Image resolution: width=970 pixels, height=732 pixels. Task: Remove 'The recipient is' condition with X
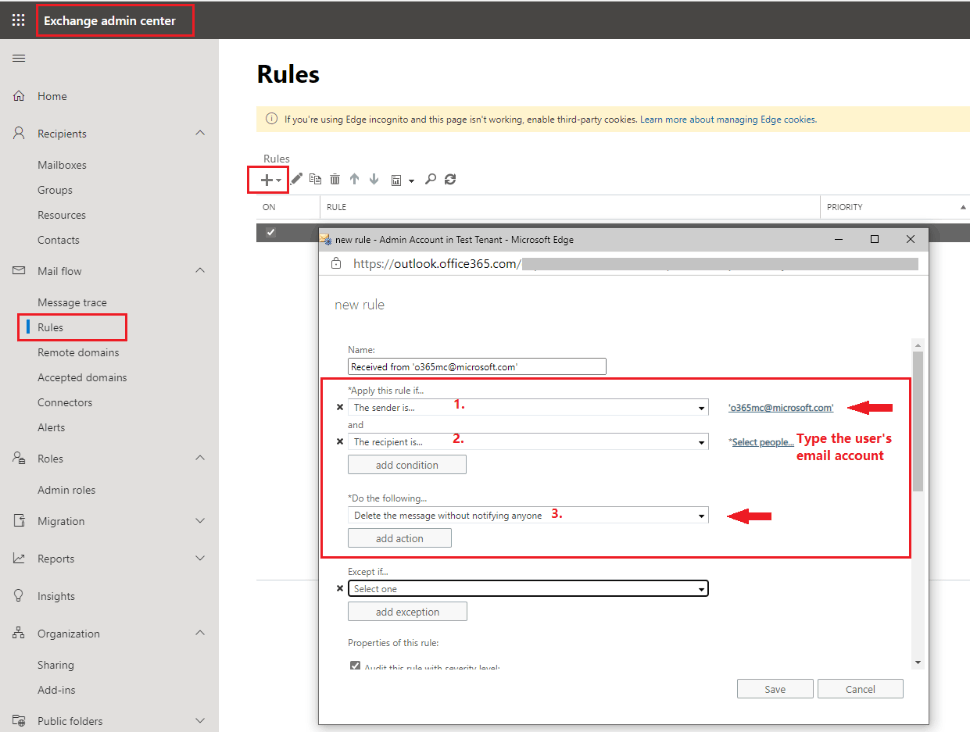tap(340, 442)
